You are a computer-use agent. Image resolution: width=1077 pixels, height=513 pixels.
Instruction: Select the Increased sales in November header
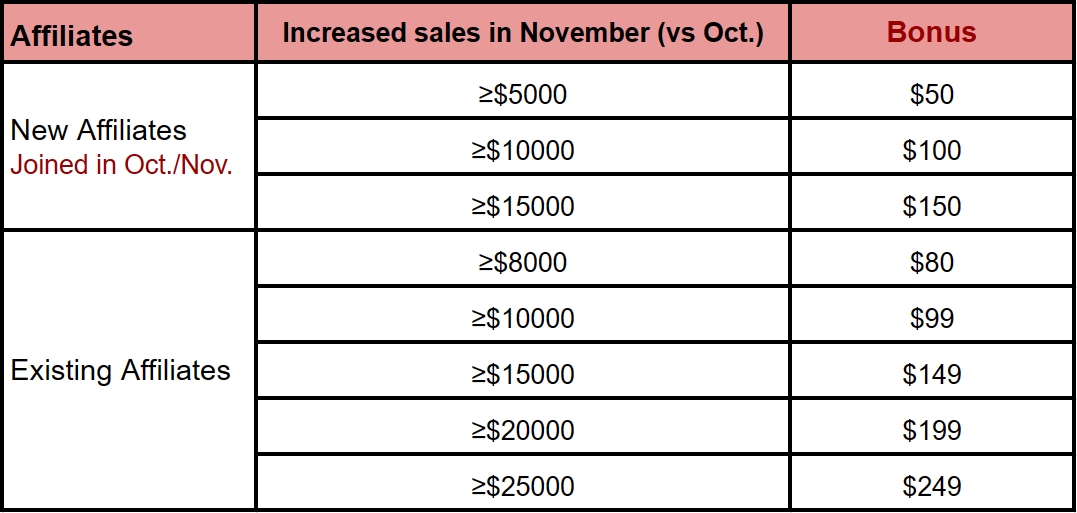(x=523, y=33)
